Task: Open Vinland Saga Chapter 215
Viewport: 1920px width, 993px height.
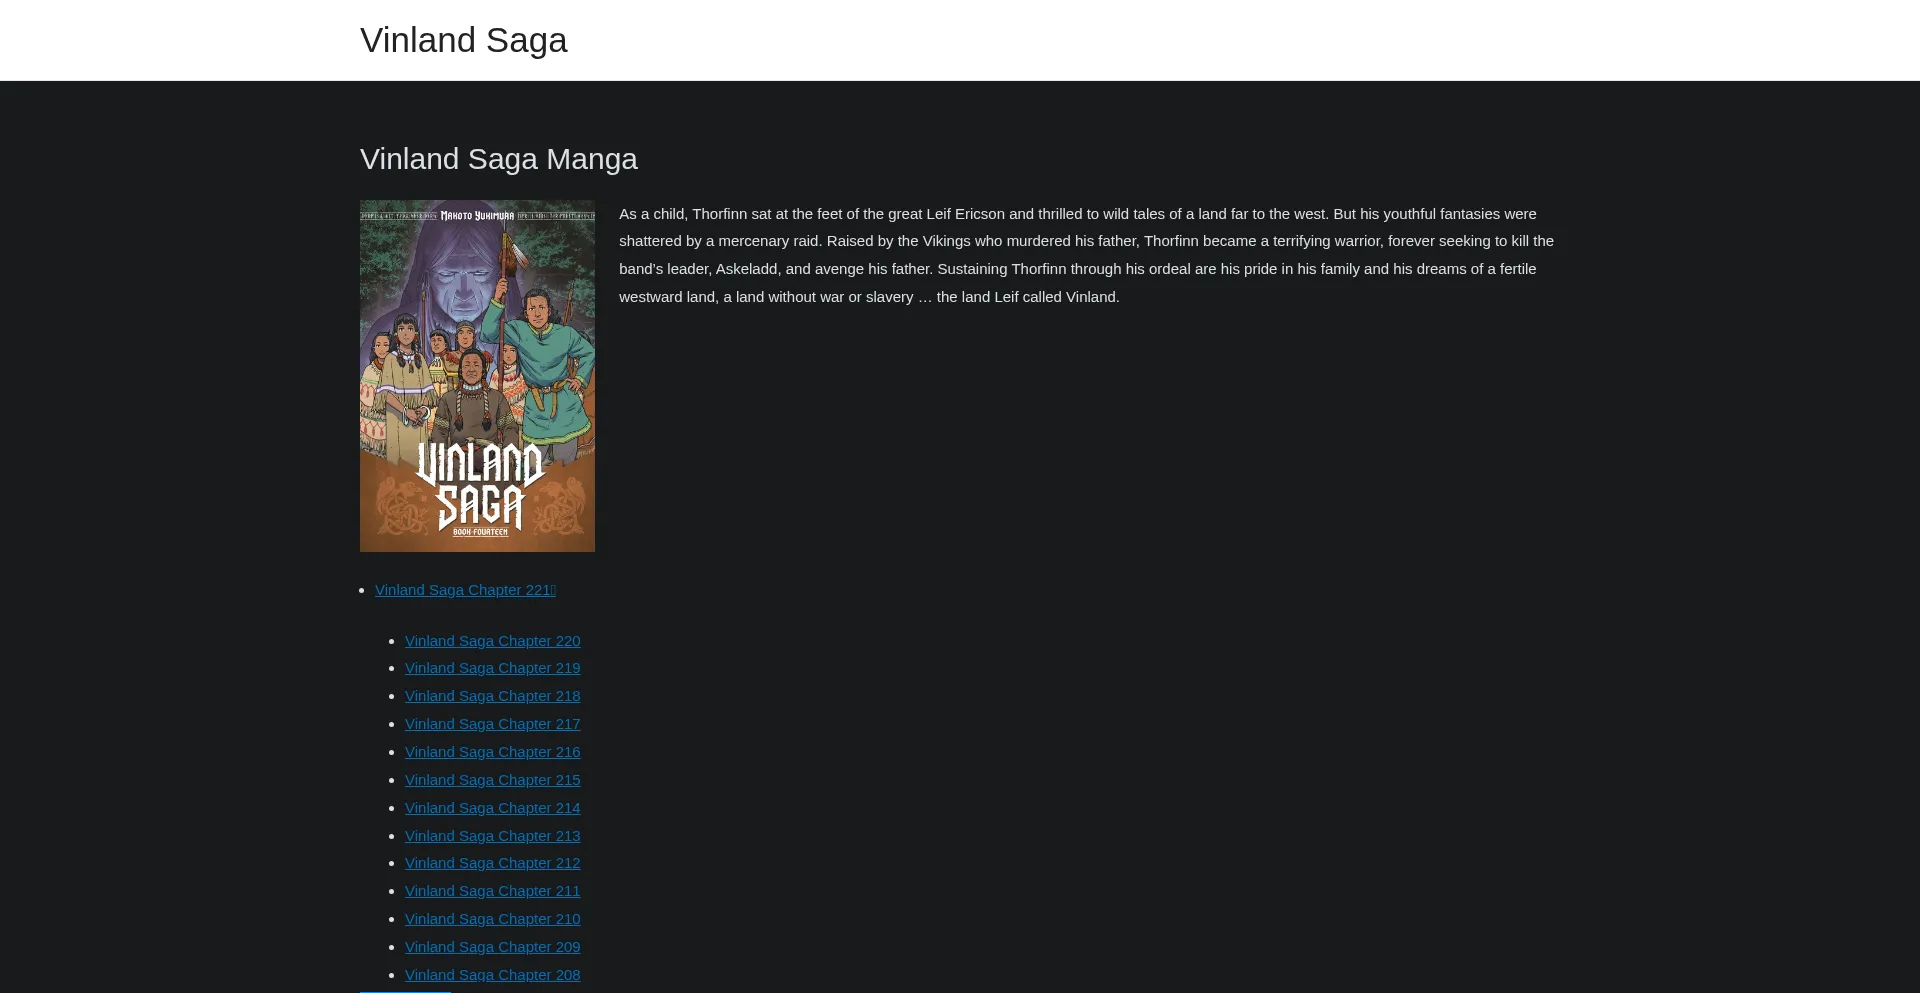Action: [492, 779]
